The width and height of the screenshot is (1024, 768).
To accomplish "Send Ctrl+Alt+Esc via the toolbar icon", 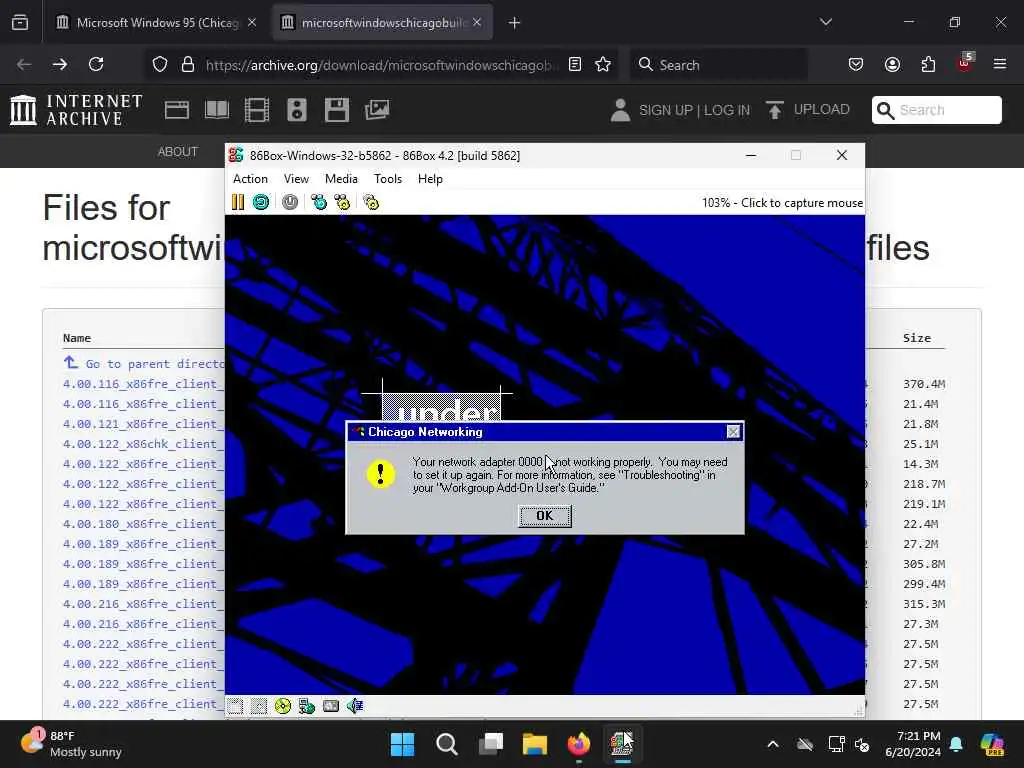I will [x=342, y=202].
